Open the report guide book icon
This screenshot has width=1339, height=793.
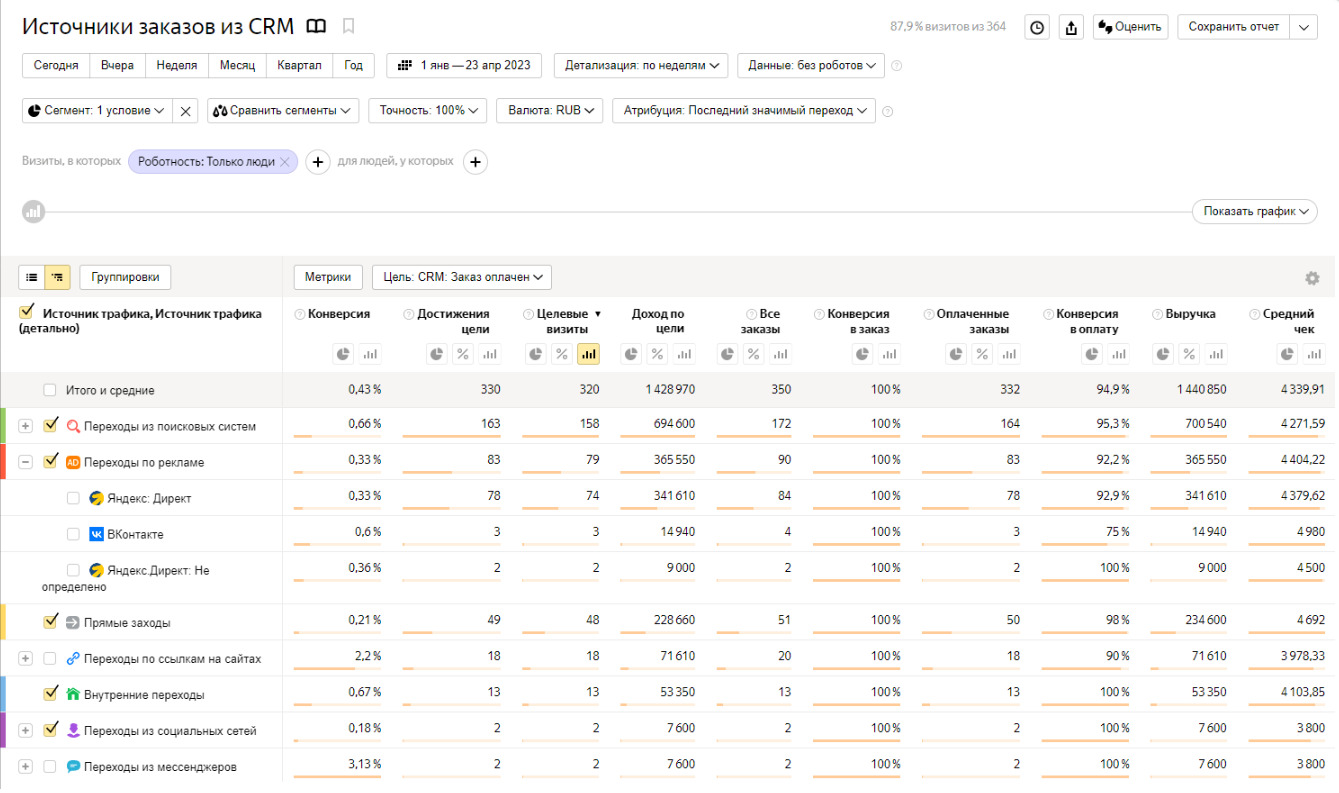316,26
